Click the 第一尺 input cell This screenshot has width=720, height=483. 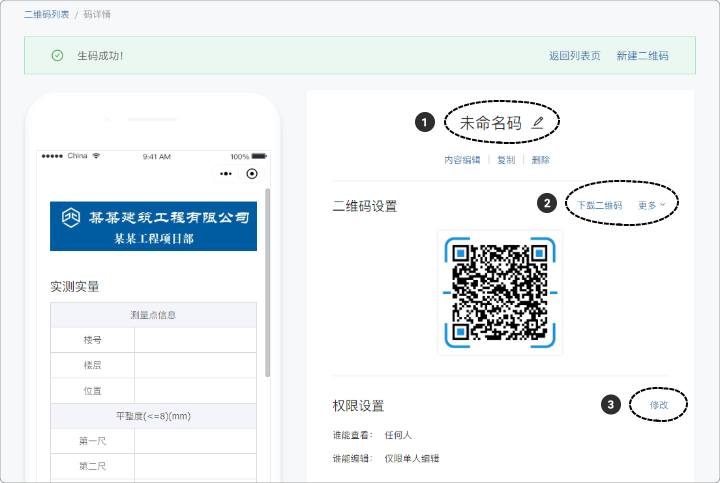tap(195, 441)
